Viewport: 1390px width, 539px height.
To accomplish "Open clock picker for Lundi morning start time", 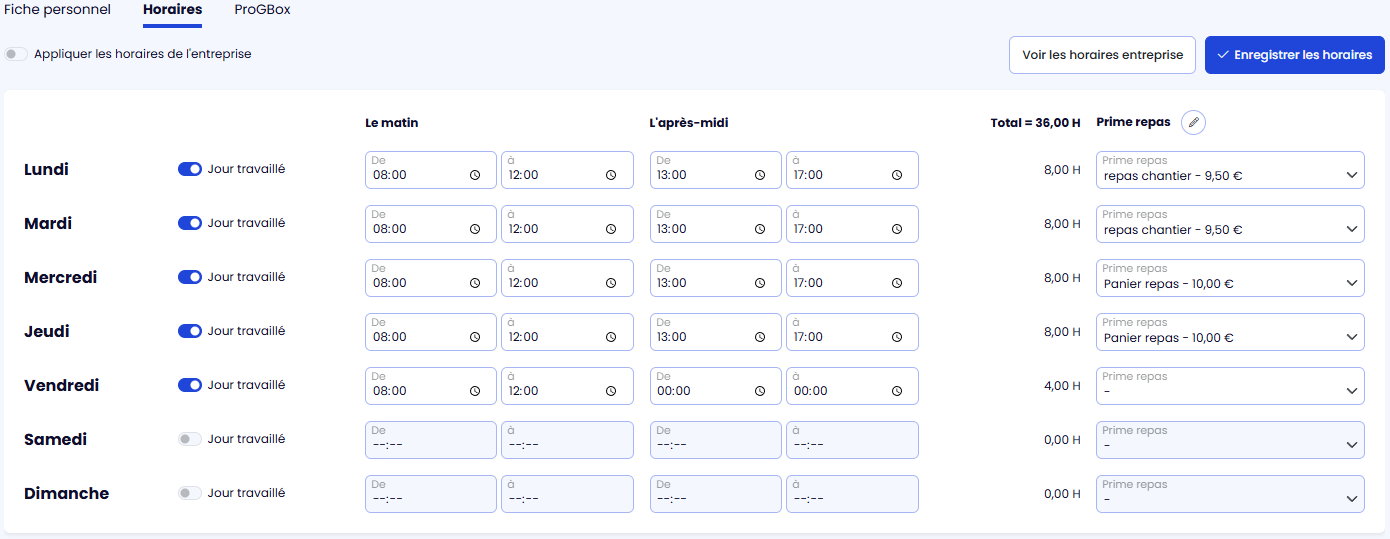I will [x=475, y=175].
